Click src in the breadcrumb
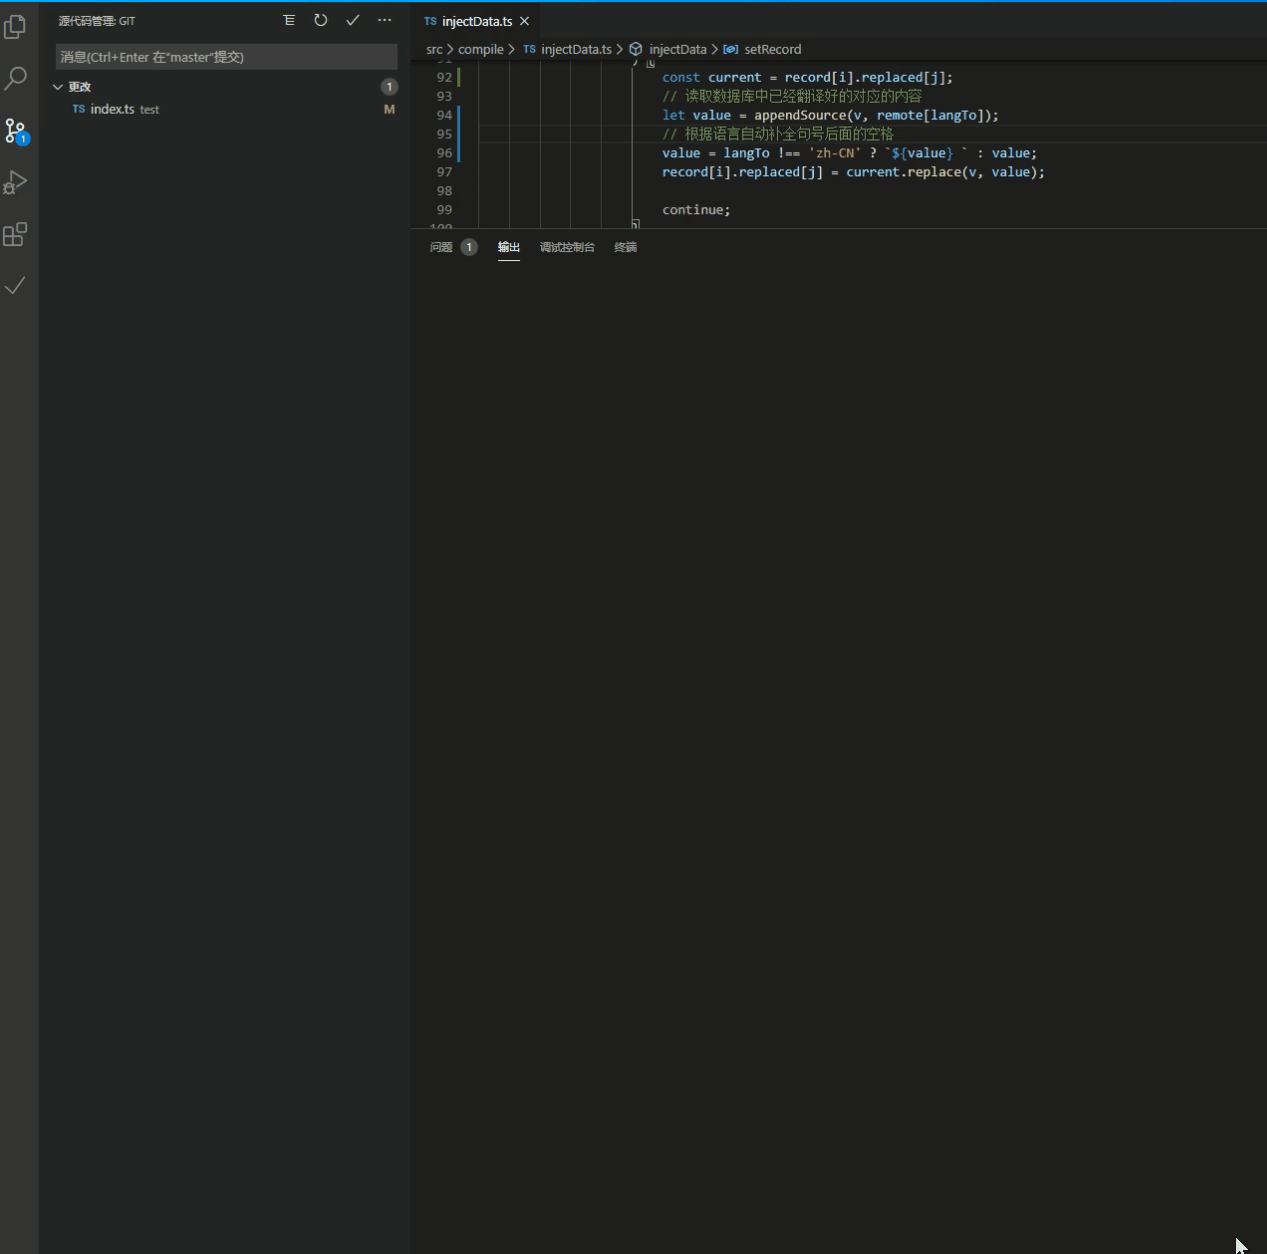Screen dimensions: 1267x1254 coord(434,49)
